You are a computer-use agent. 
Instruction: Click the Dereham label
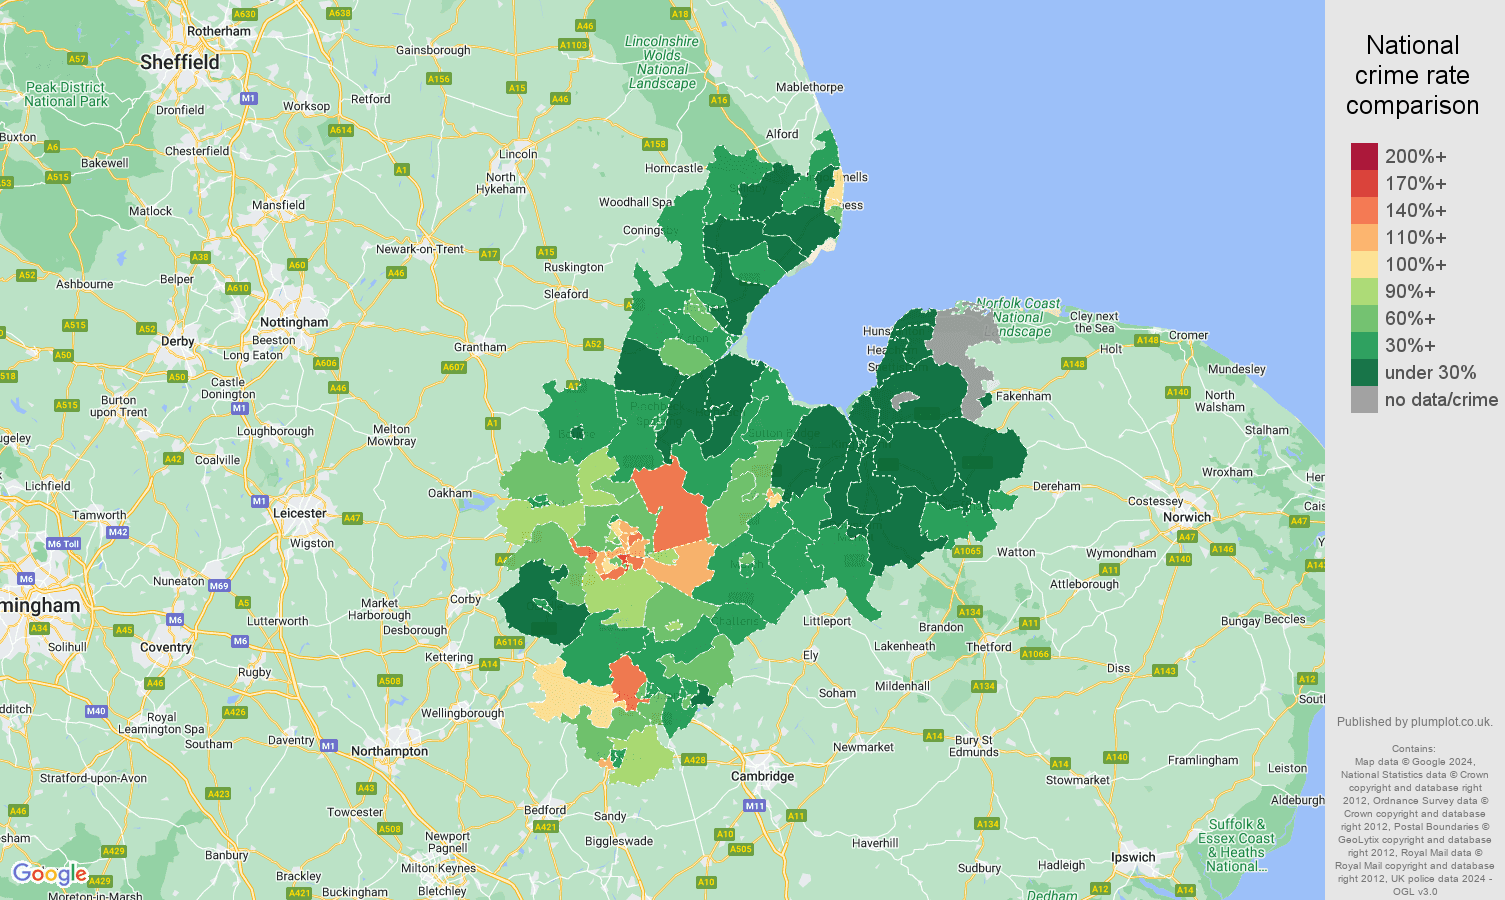pyautogui.click(x=1057, y=486)
